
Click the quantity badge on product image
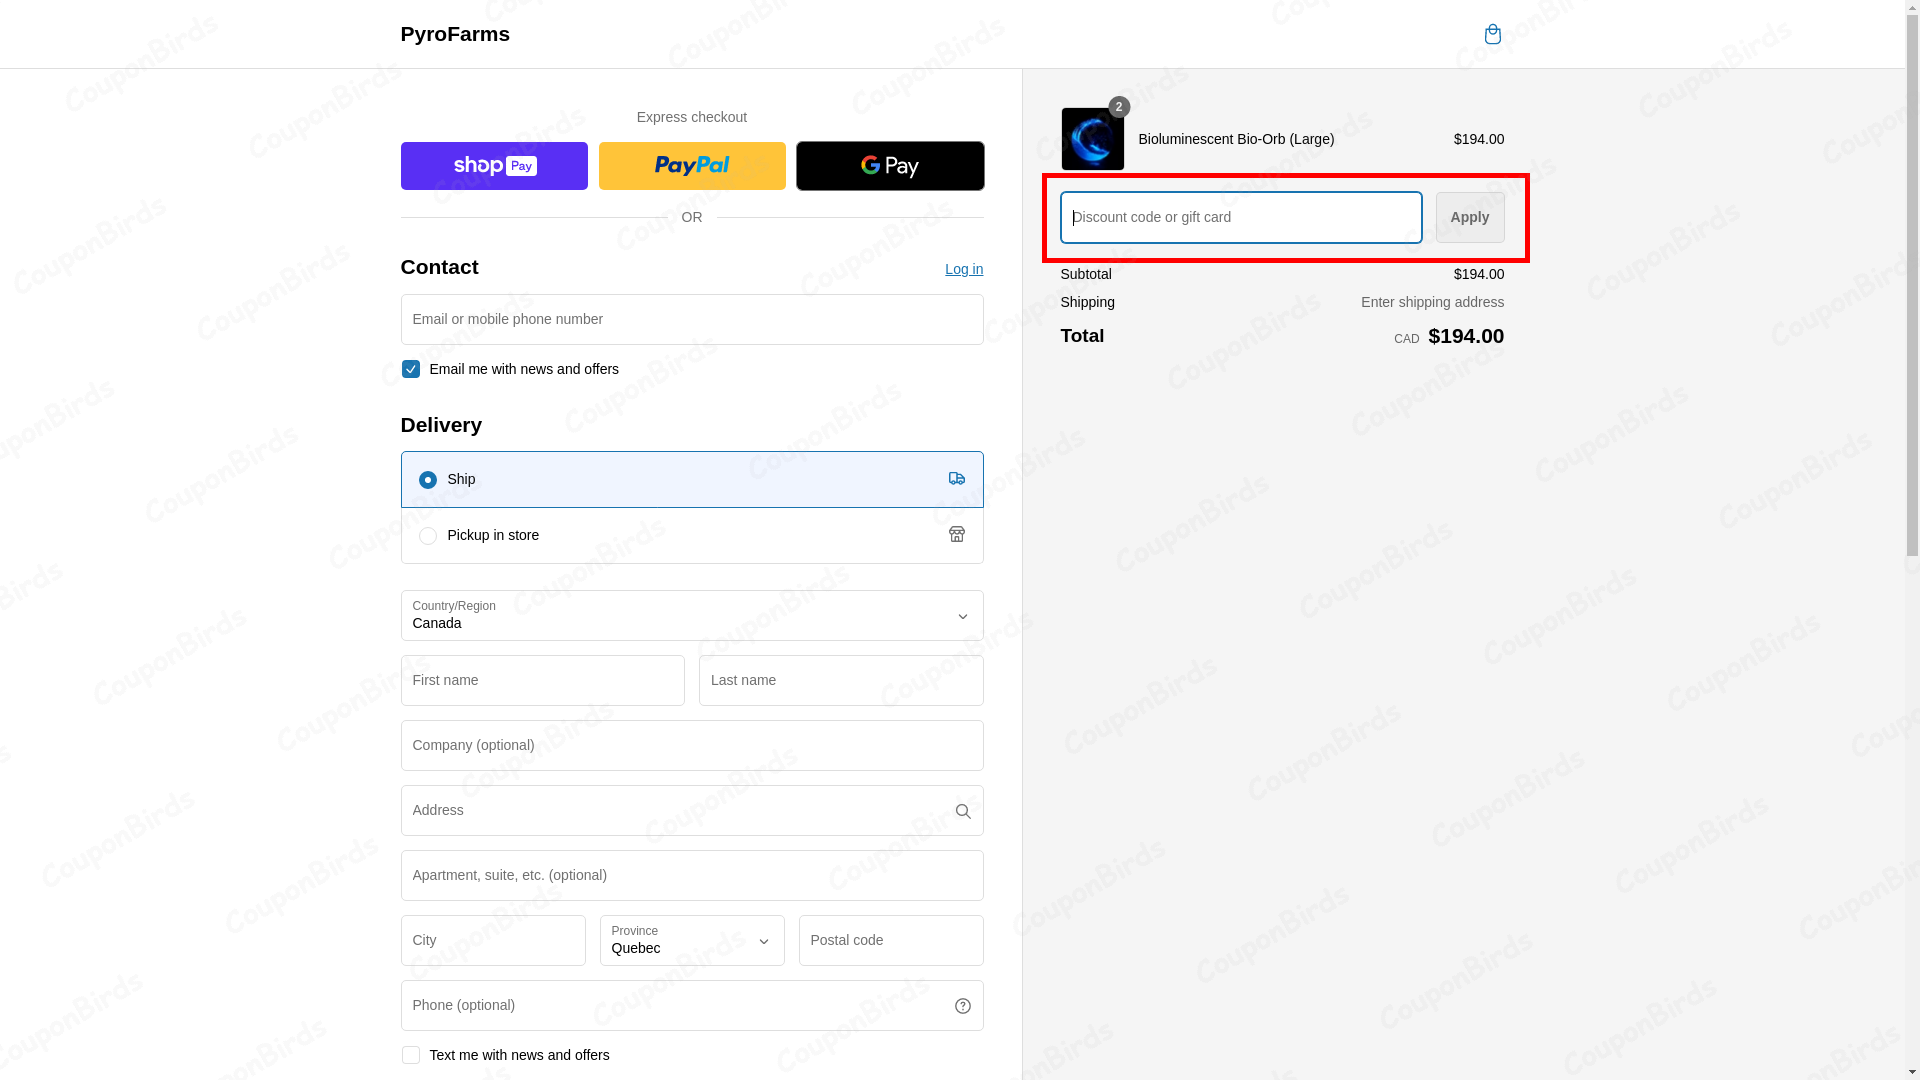pyautogui.click(x=1118, y=107)
